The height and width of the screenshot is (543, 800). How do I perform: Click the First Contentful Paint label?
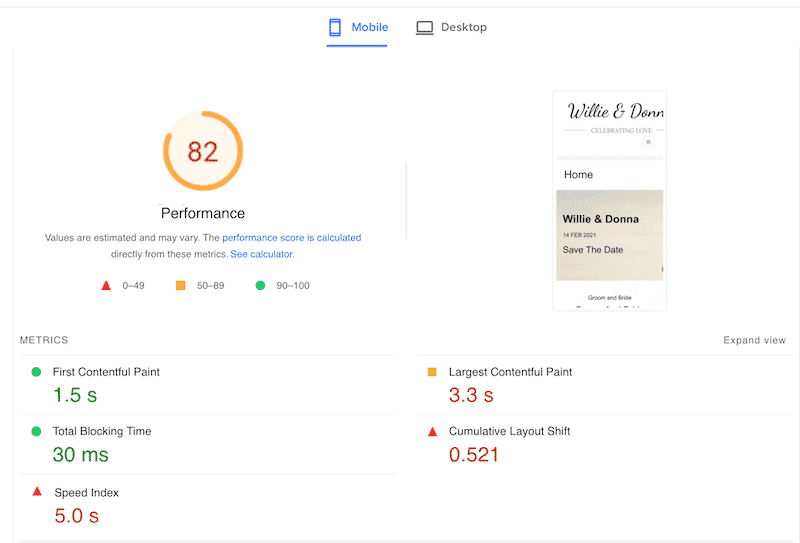[106, 372]
